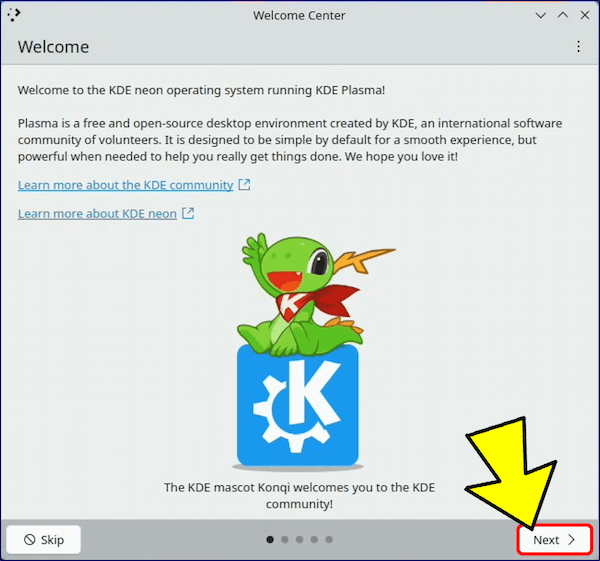Select the third page indicator dot
Screen dimensions: 600x561
300,540
